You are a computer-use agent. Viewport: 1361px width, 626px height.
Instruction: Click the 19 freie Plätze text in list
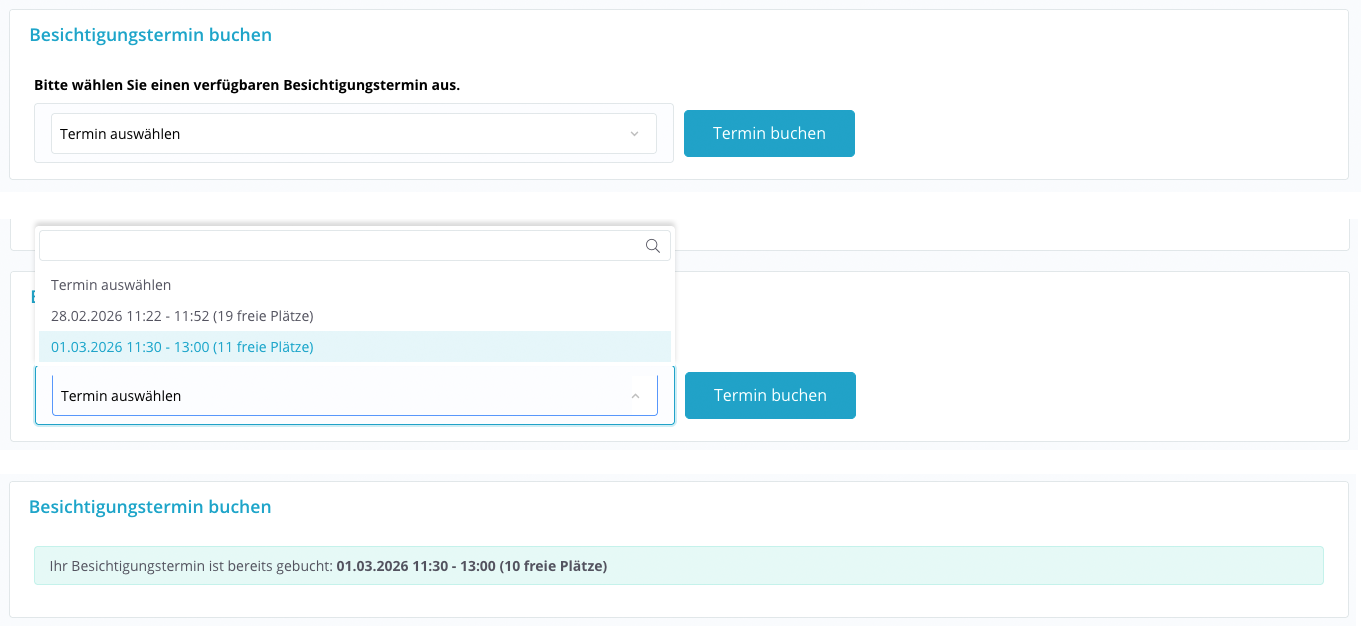(x=264, y=316)
